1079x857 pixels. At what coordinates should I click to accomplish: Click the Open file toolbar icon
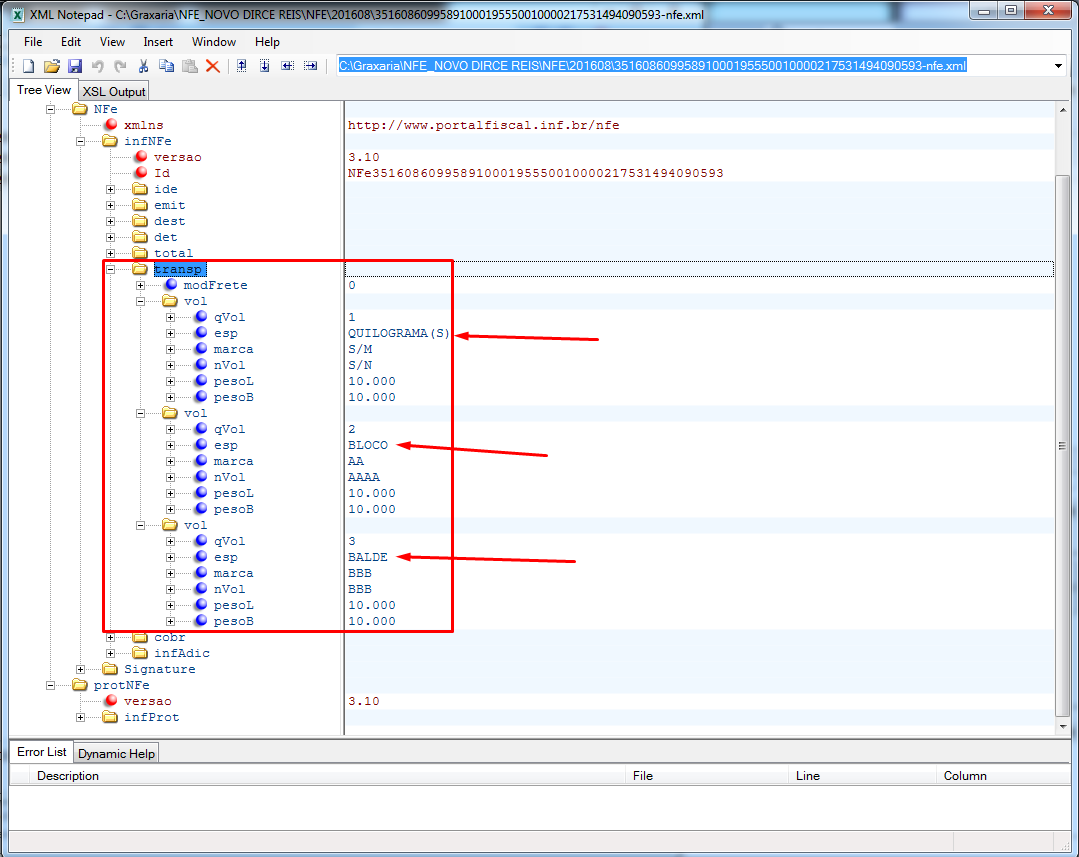(x=52, y=66)
